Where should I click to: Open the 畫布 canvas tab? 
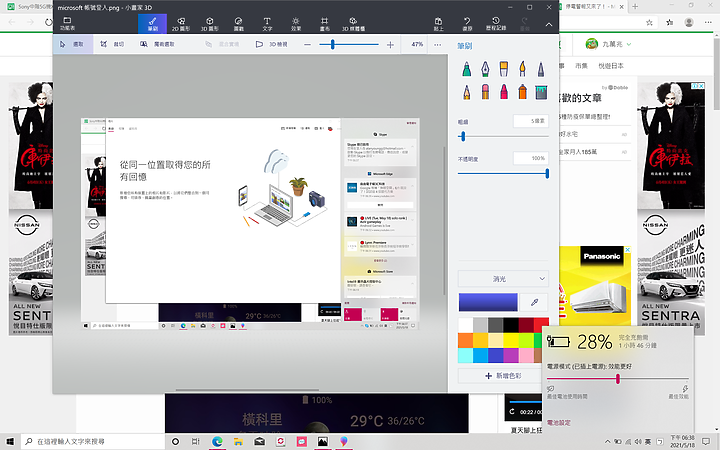point(325,23)
